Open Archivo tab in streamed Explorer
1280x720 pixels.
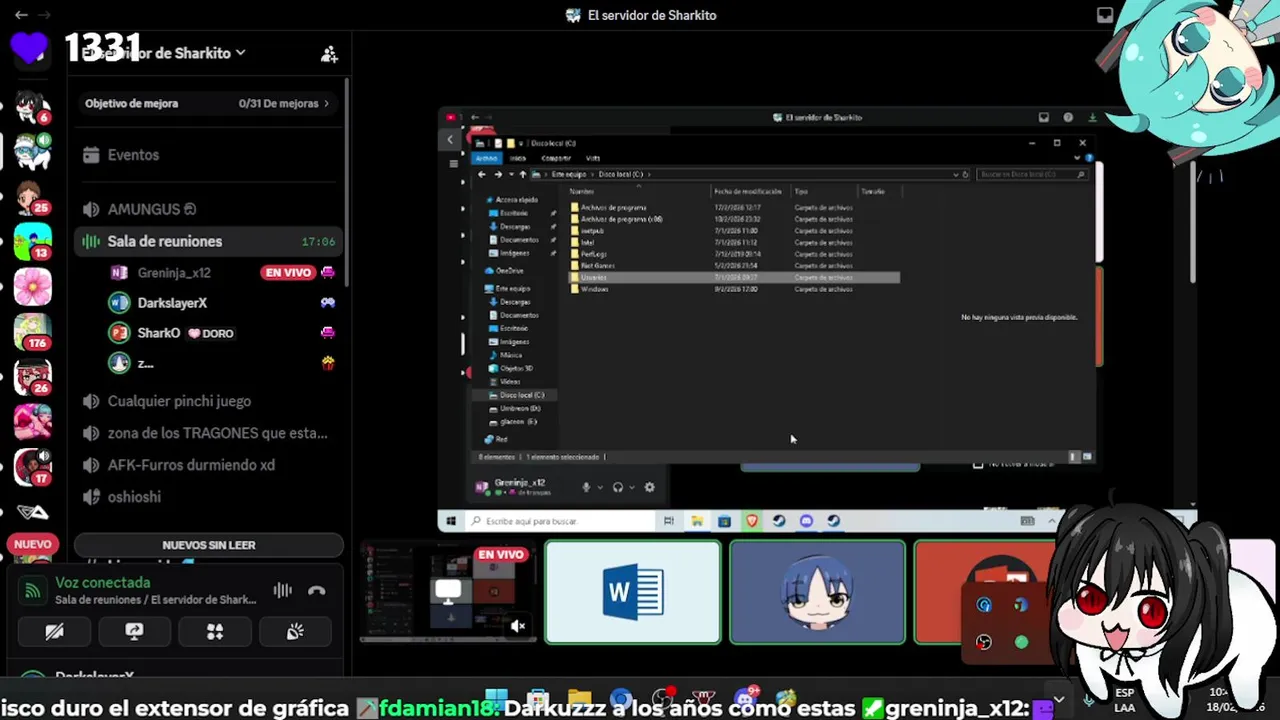(x=486, y=158)
